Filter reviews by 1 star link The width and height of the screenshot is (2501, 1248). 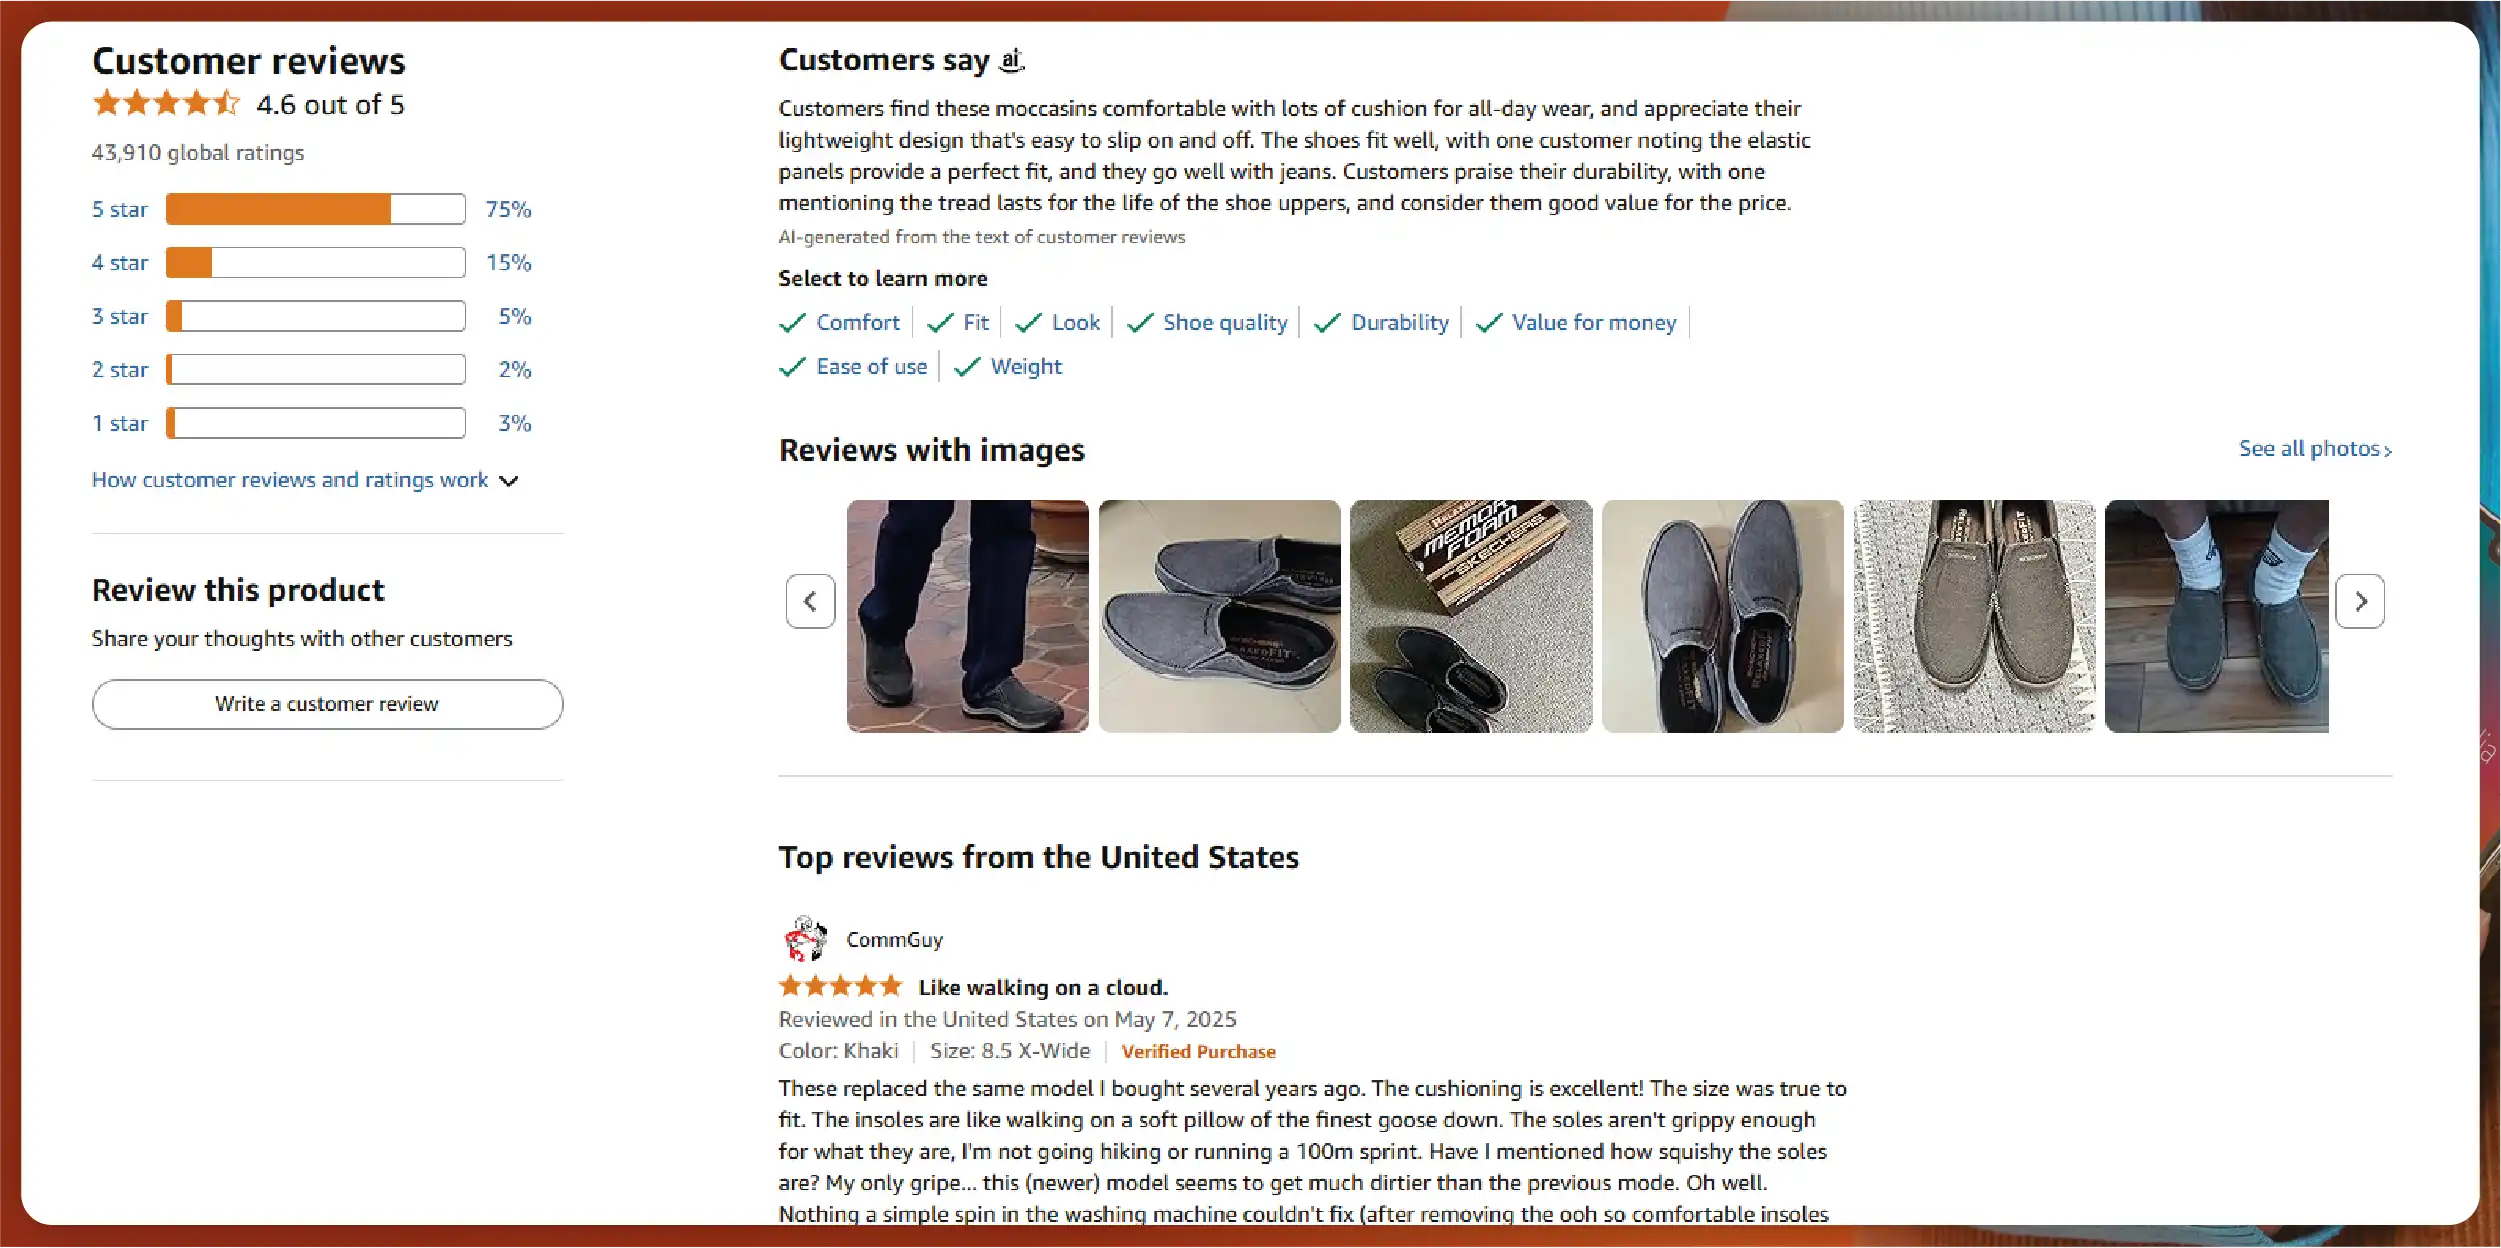click(120, 423)
